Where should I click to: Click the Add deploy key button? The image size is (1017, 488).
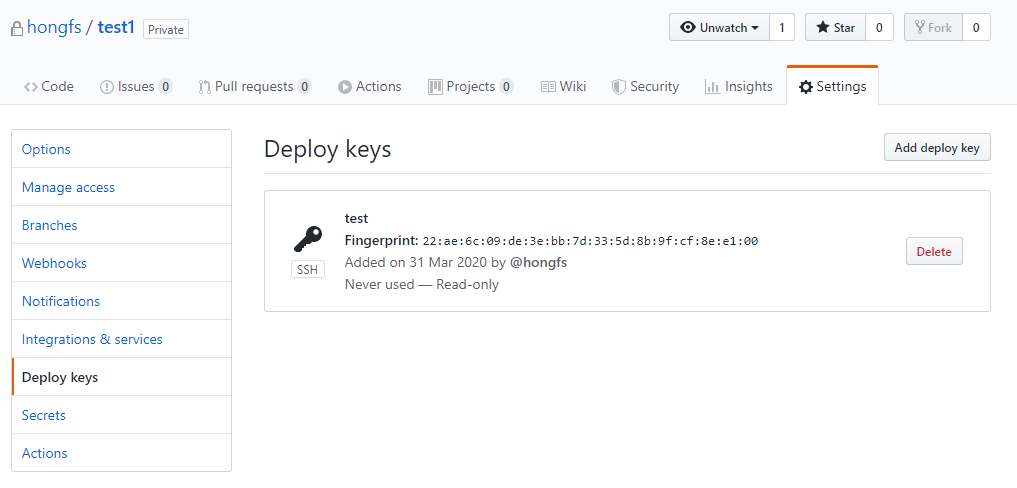coord(937,147)
